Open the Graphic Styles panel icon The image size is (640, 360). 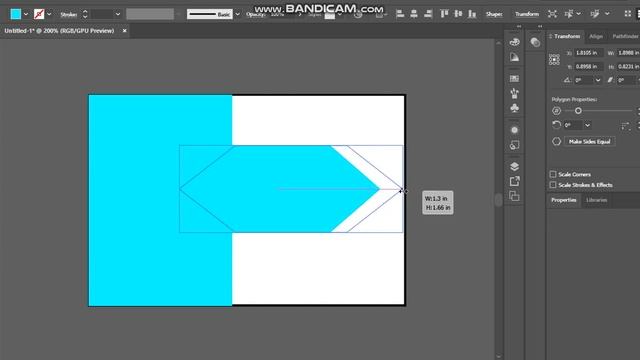(514, 145)
